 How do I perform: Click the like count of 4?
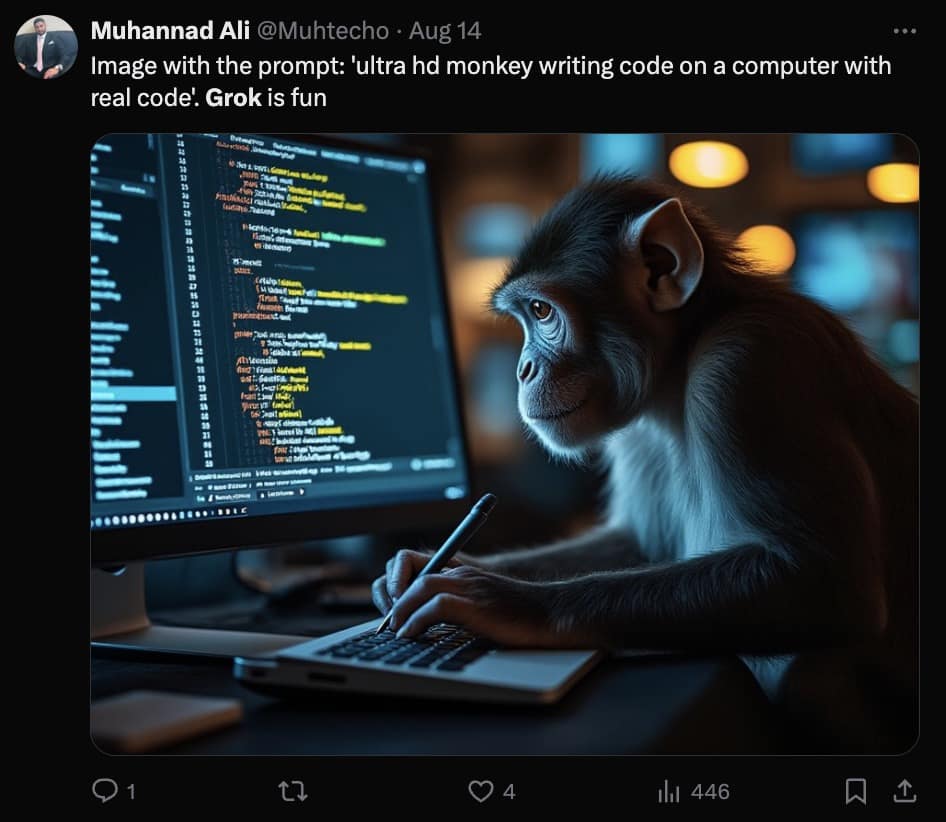click(x=509, y=791)
